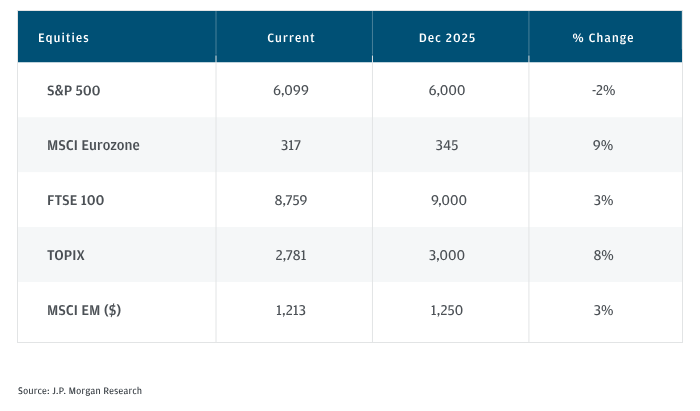Click the S&P 500 current value 6,099
The width and height of the screenshot is (700, 411).
[x=291, y=90]
